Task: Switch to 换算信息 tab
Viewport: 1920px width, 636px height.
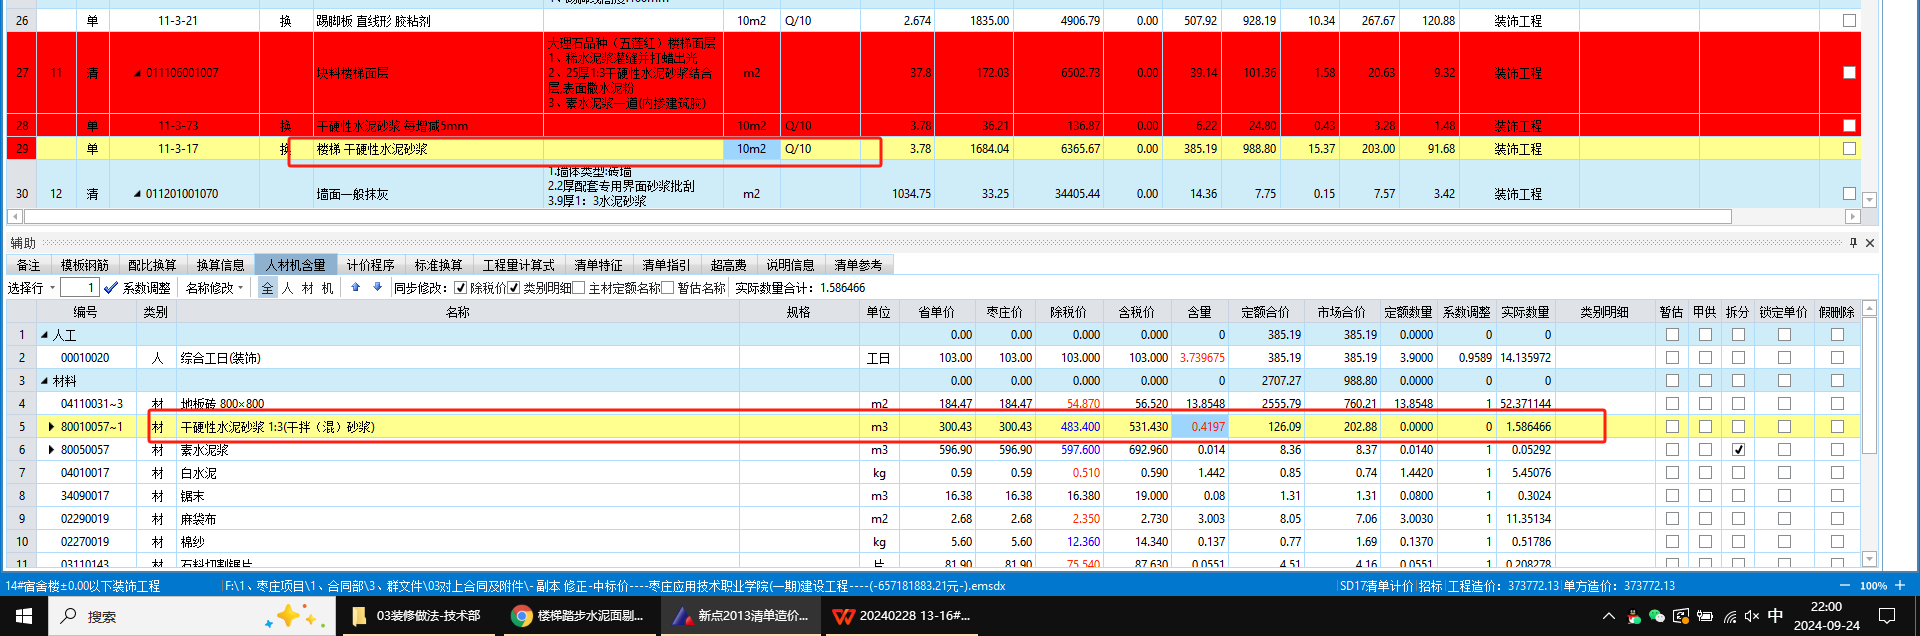Action: (x=220, y=265)
